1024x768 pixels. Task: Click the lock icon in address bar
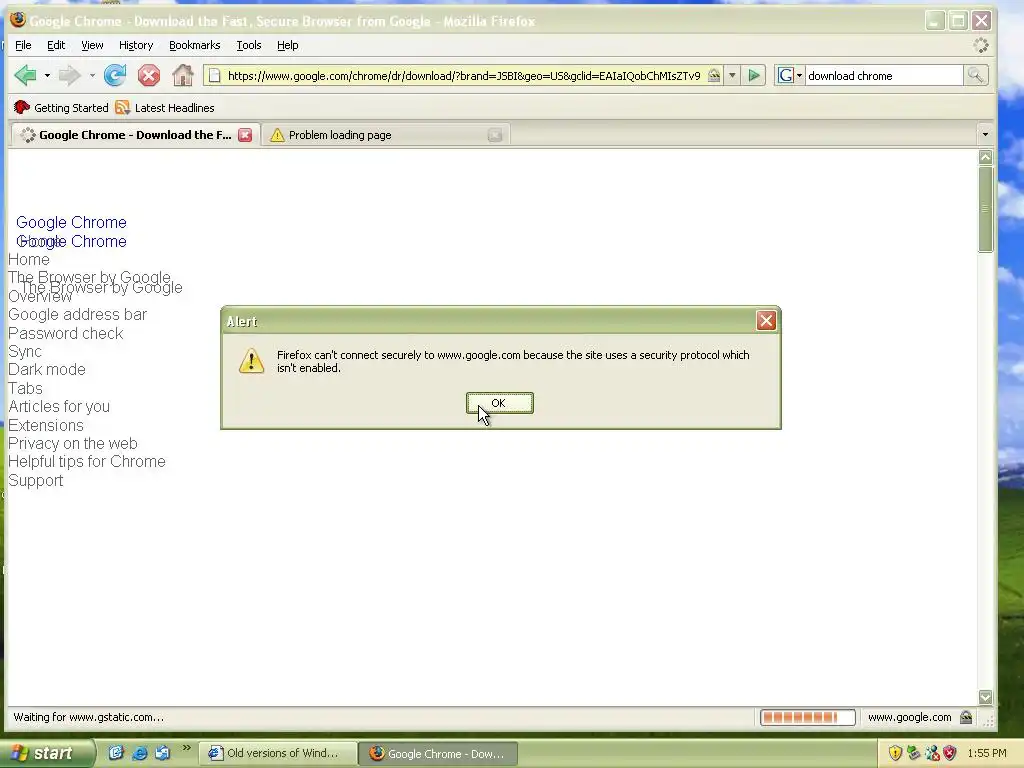click(714, 76)
